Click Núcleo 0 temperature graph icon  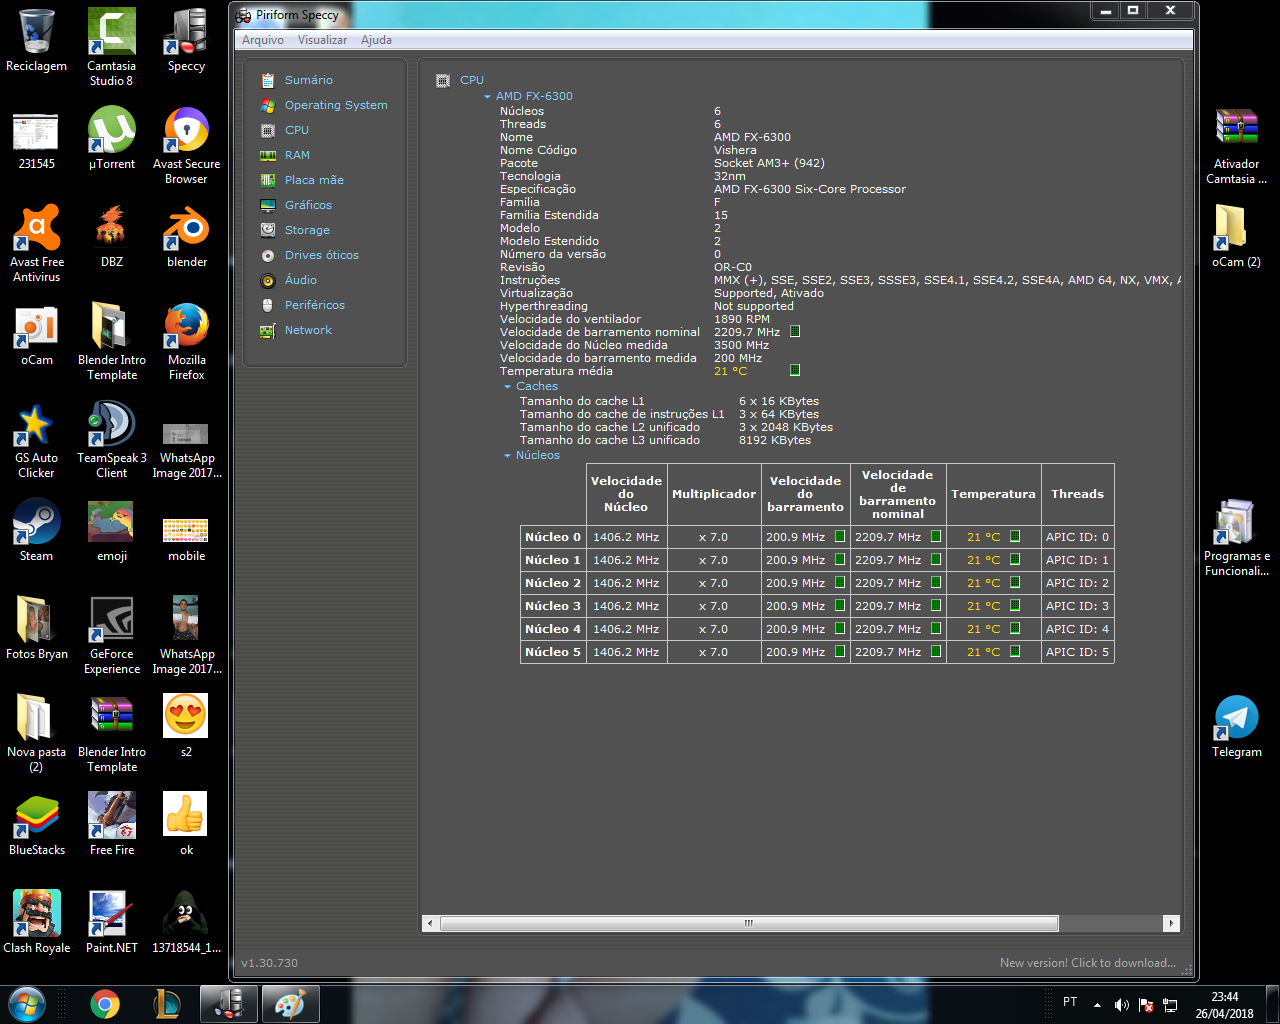(x=1015, y=536)
